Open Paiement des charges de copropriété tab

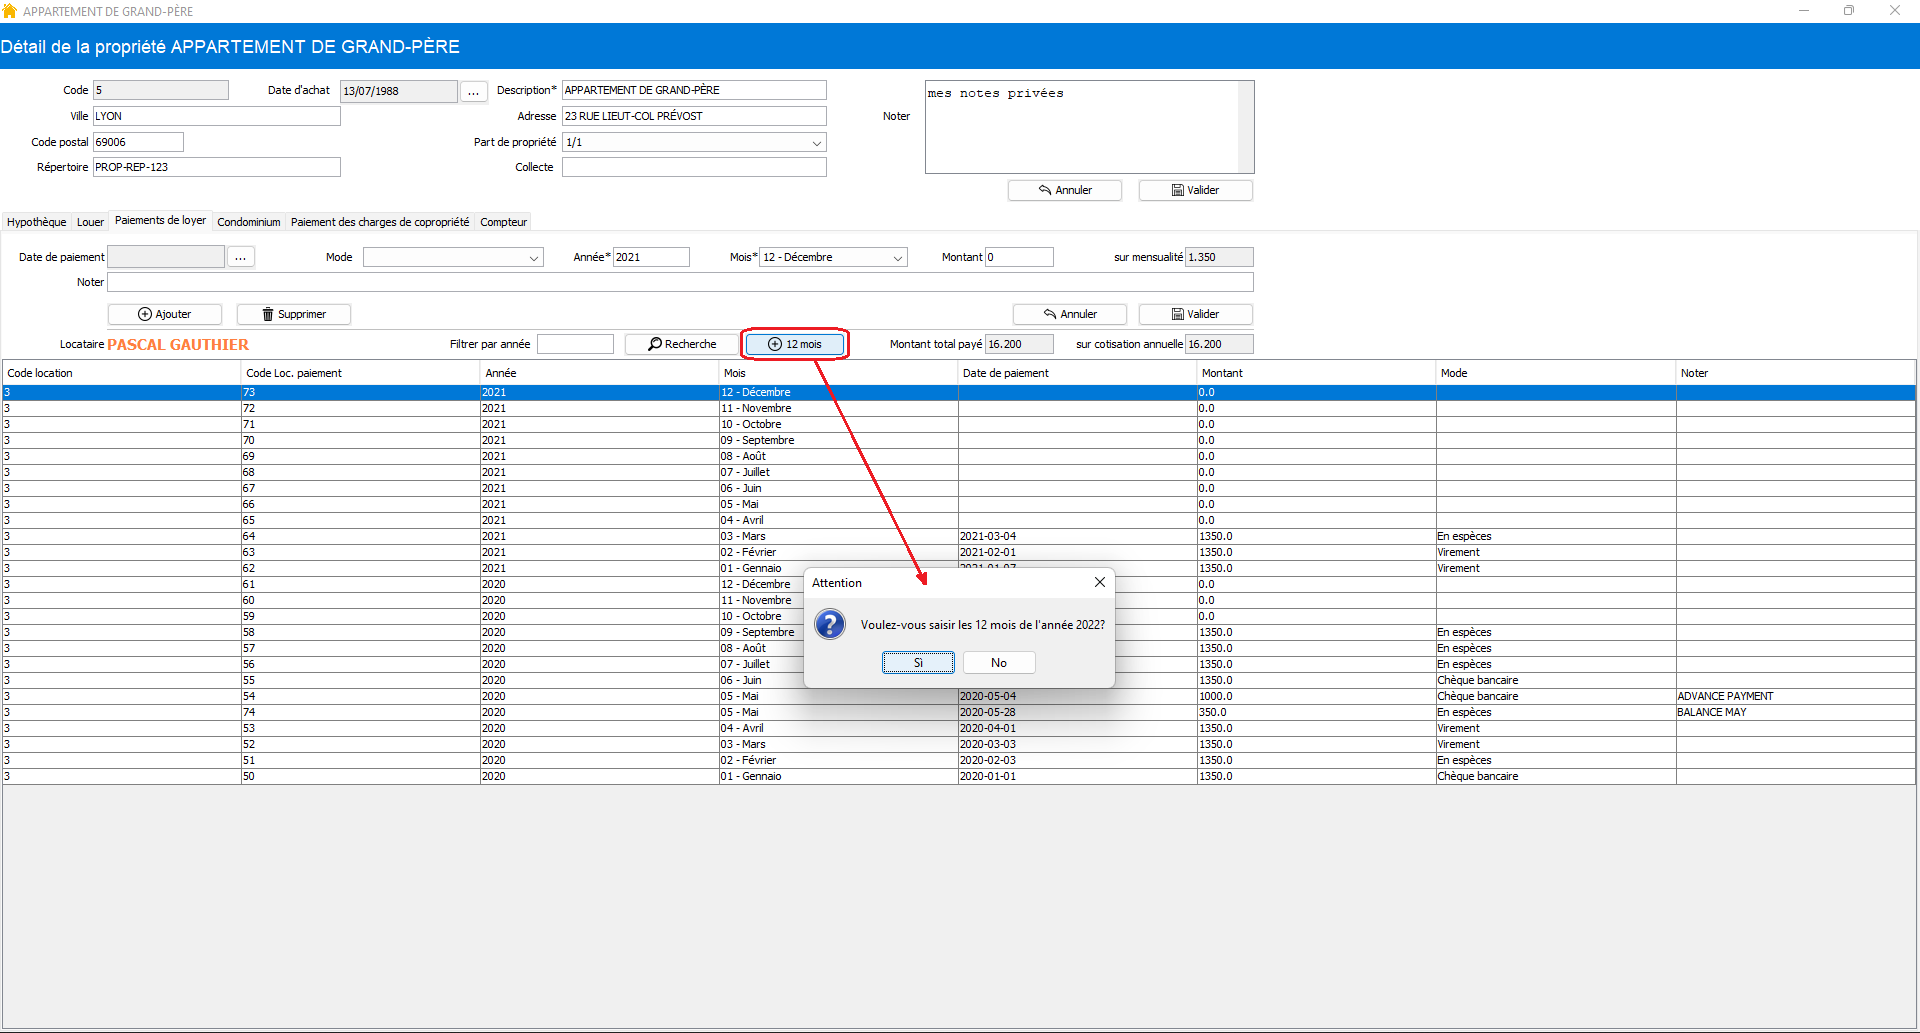pyautogui.click(x=380, y=222)
